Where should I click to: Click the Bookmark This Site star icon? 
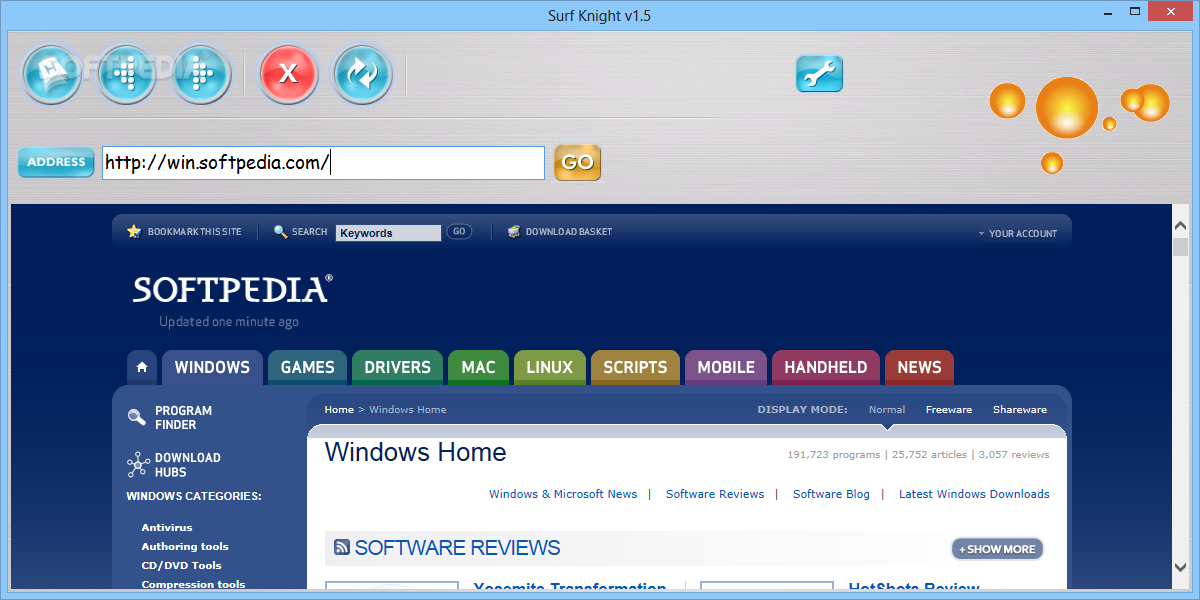coord(134,231)
